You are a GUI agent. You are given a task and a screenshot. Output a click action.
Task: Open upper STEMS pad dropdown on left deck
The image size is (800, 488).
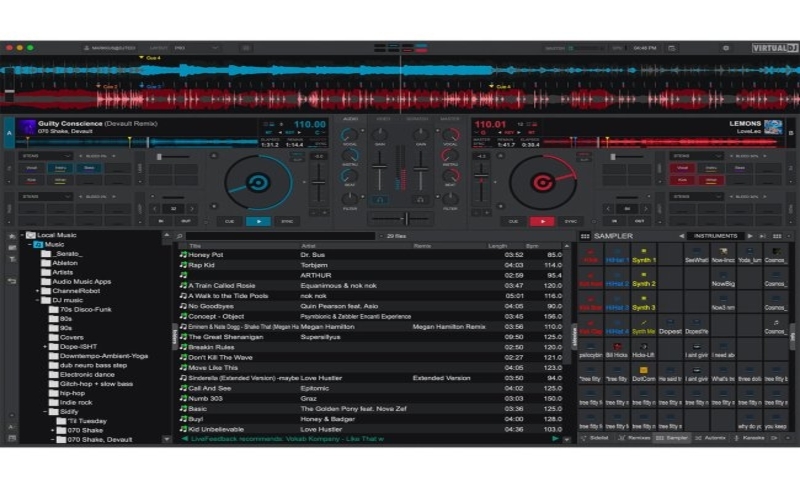[x=46, y=156]
